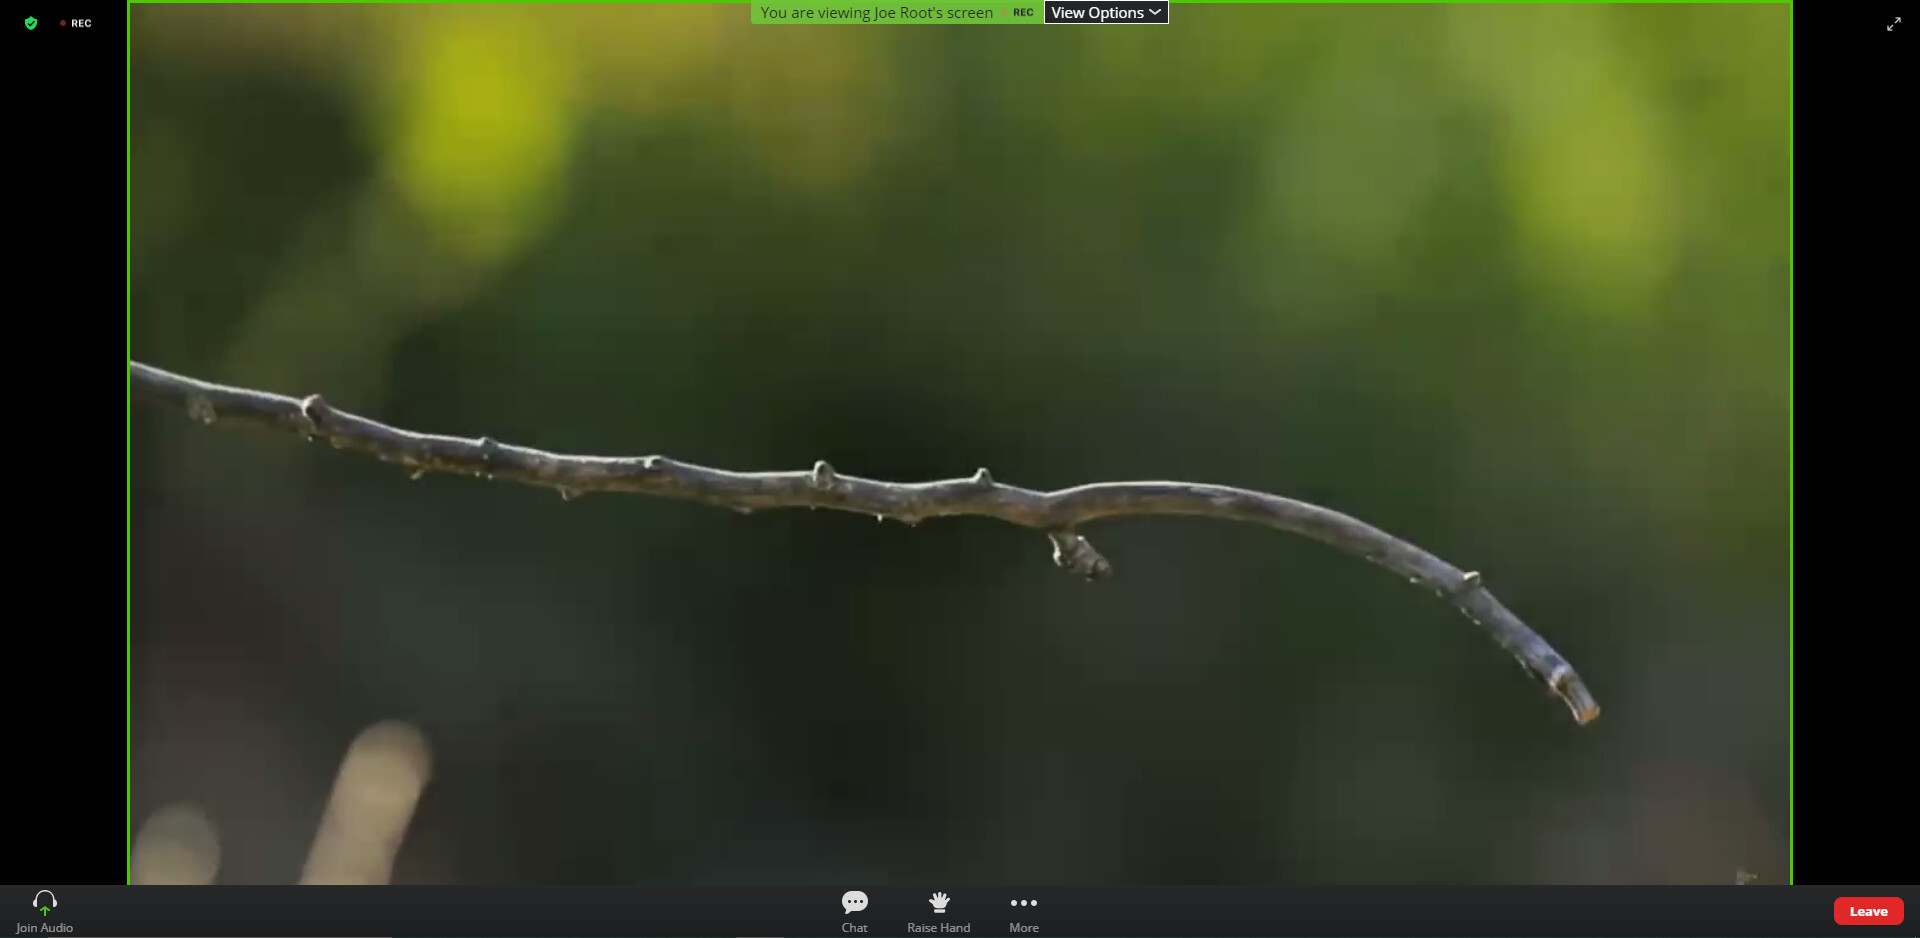The image size is (1920, 938).
Task: Enter full screen with the expand arrows
Action: (x=1893, y=24)
